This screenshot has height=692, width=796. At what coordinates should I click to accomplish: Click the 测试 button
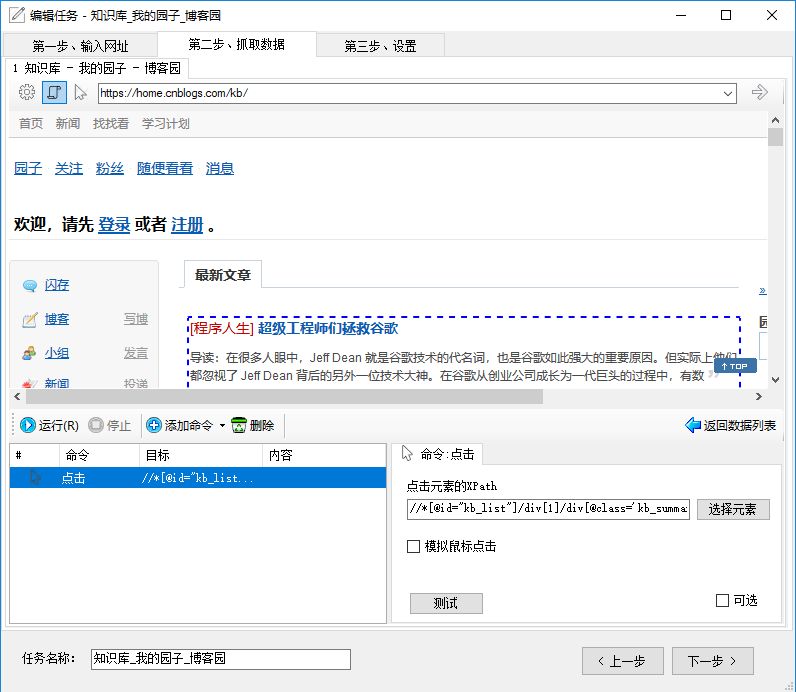pos(446,603)
